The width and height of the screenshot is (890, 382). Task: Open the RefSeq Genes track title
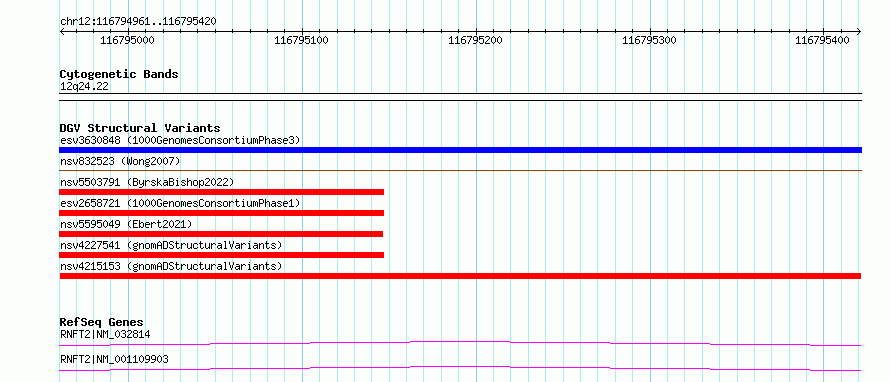pos(101,322)
